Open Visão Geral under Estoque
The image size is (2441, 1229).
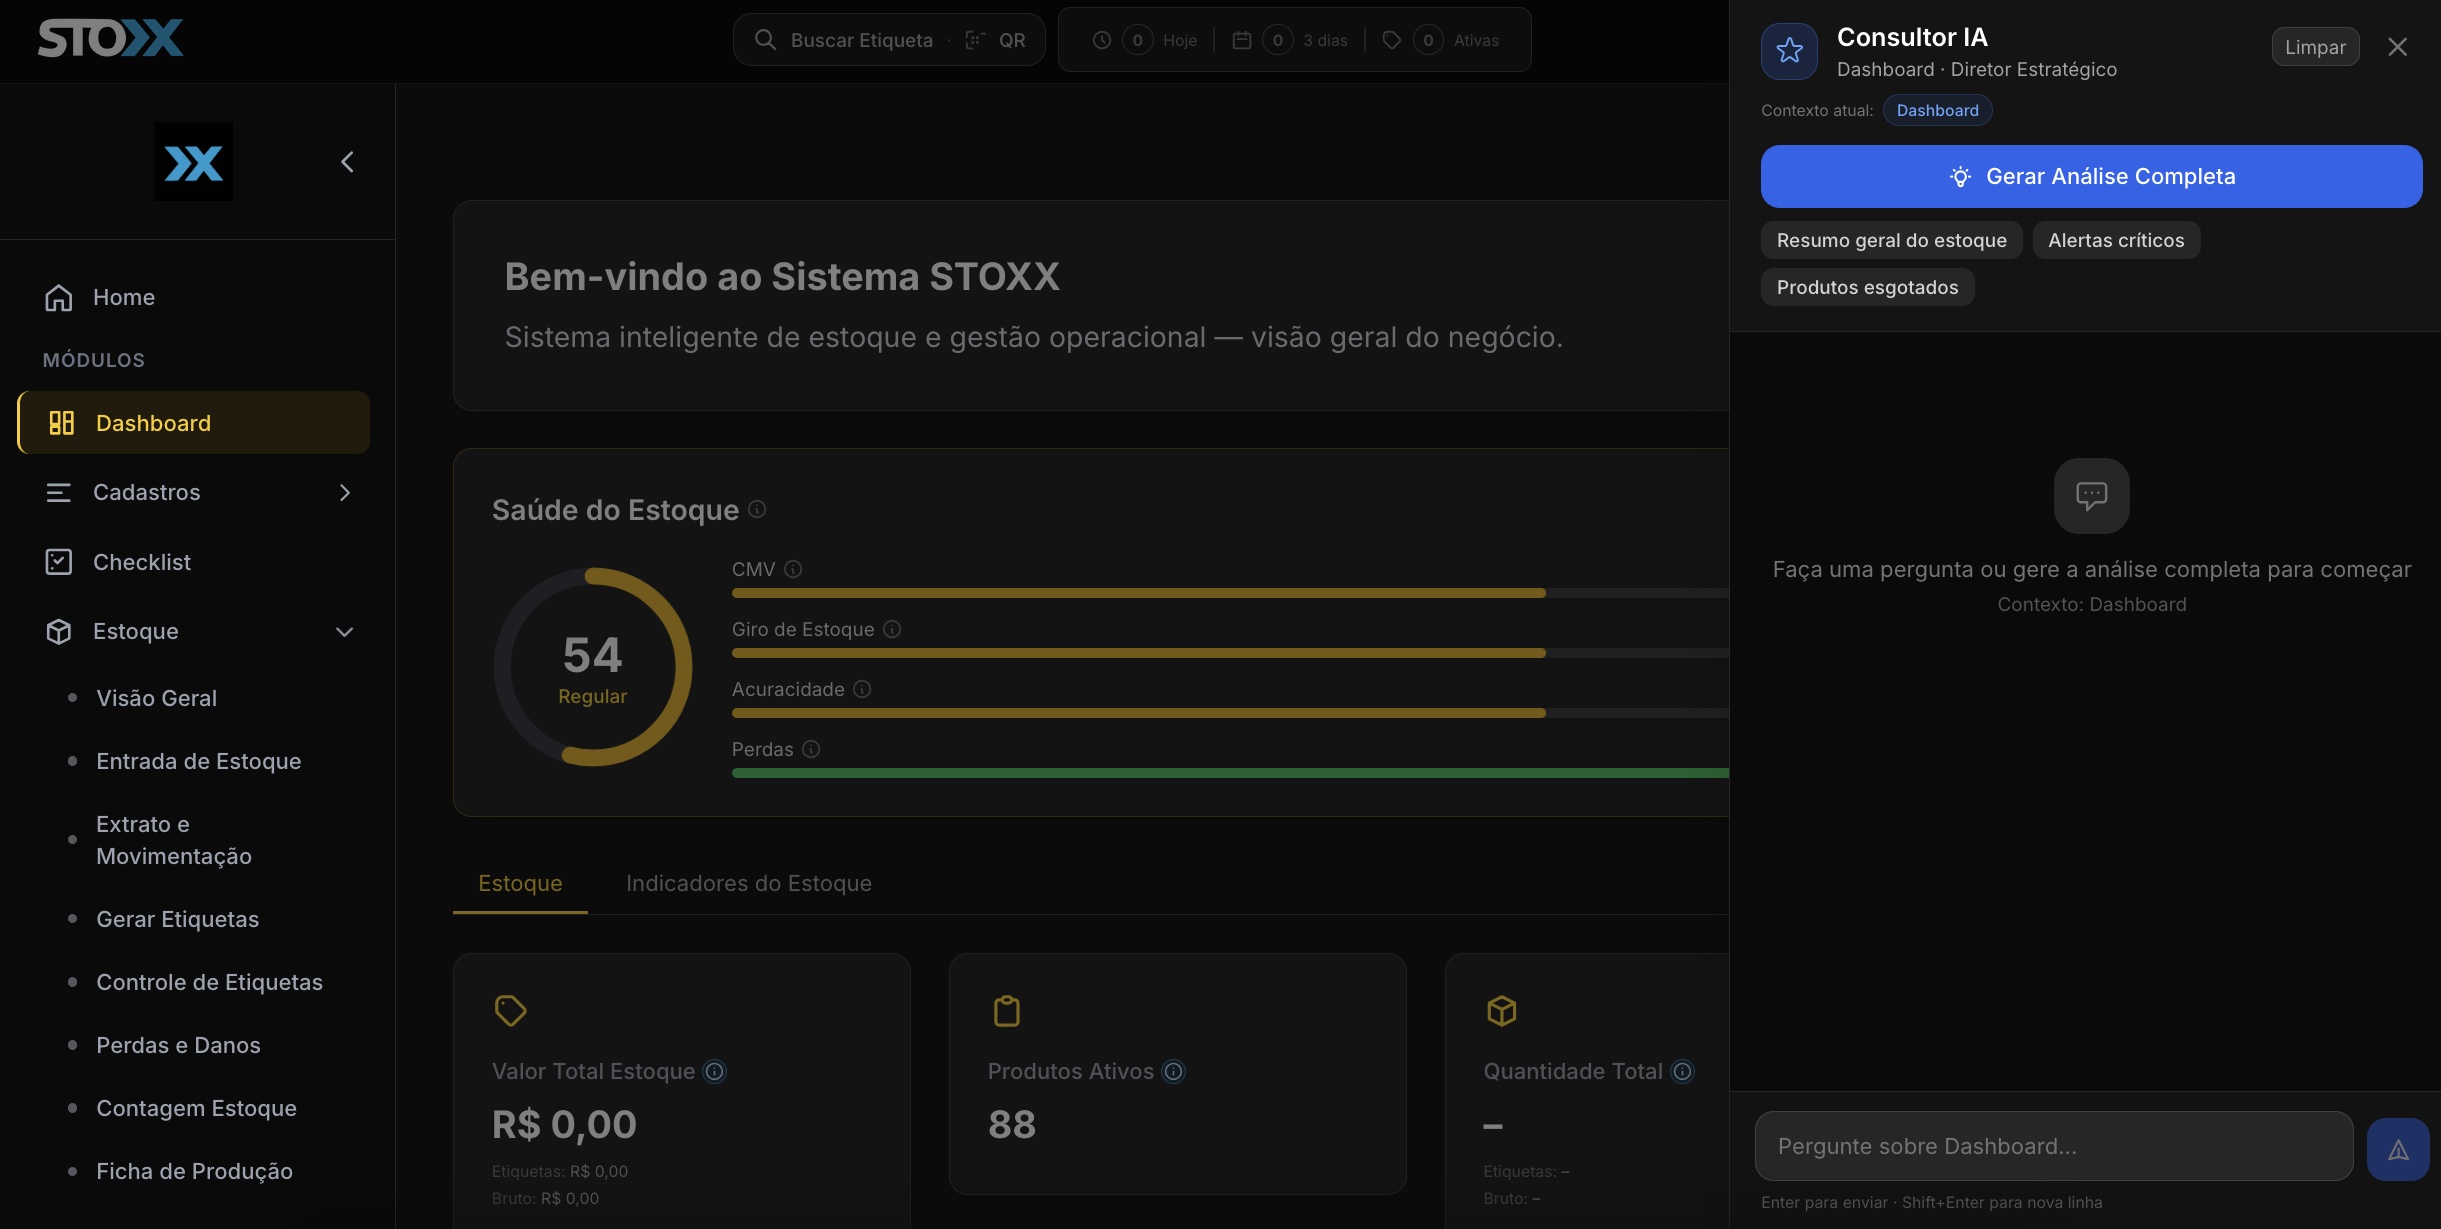pos(156,698)
